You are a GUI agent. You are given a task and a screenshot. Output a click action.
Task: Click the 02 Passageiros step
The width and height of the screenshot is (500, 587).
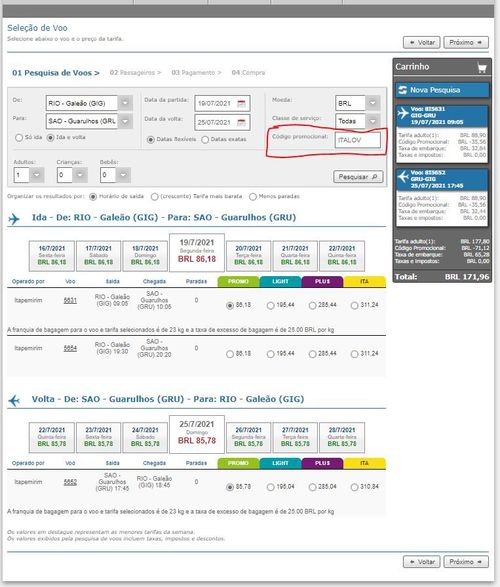(x=135, y=73)
